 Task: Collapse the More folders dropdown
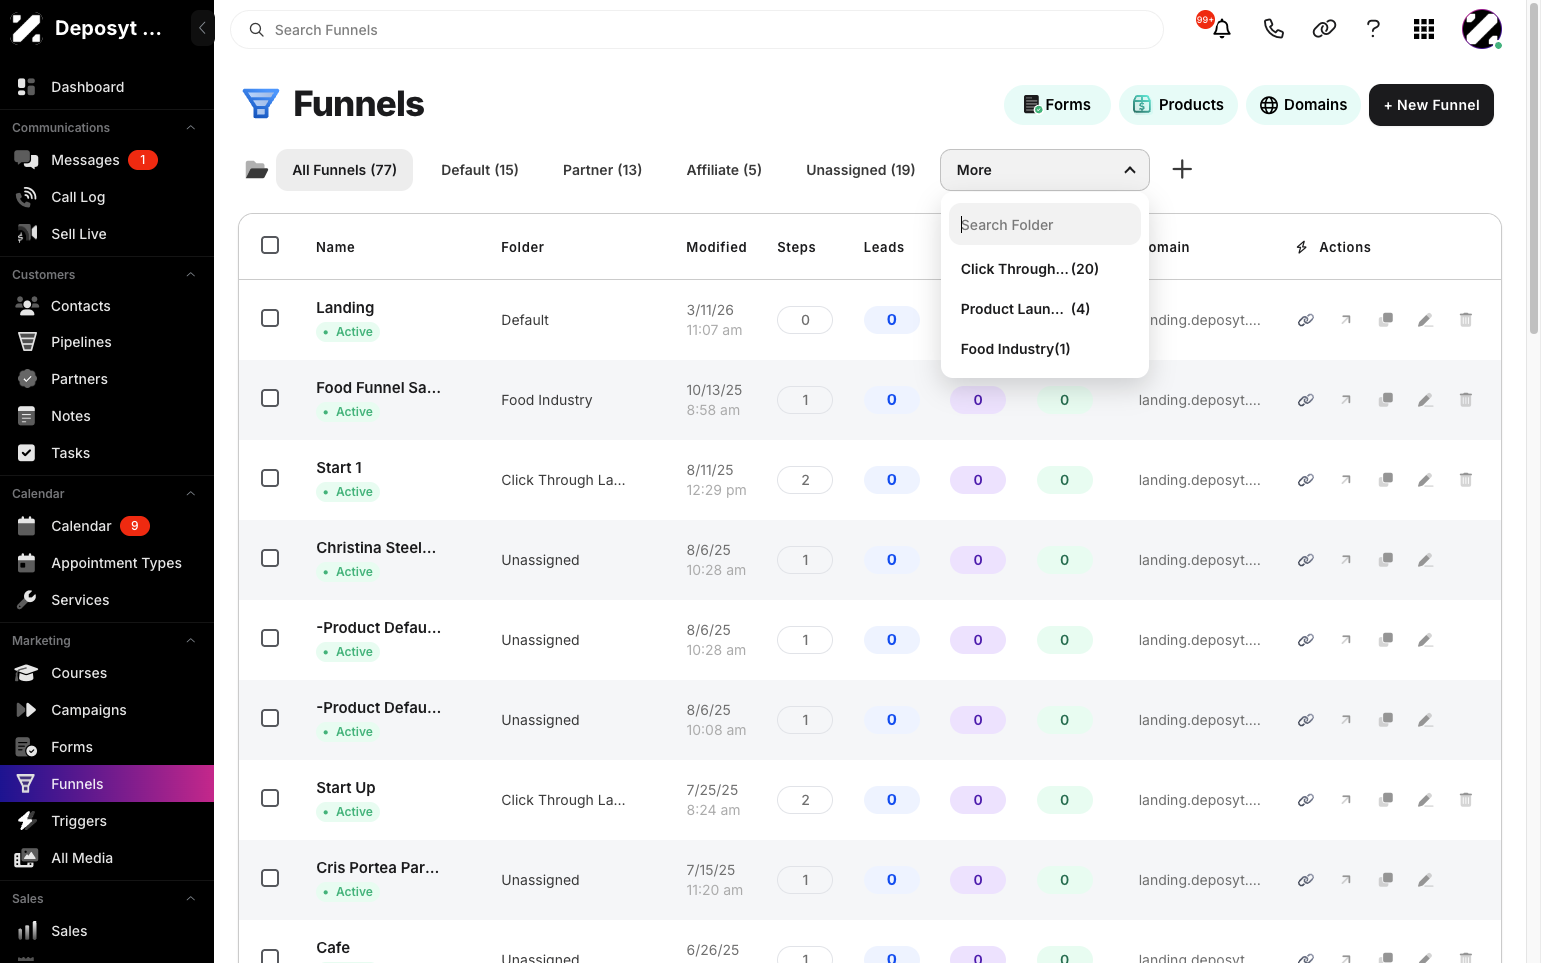1045,170
